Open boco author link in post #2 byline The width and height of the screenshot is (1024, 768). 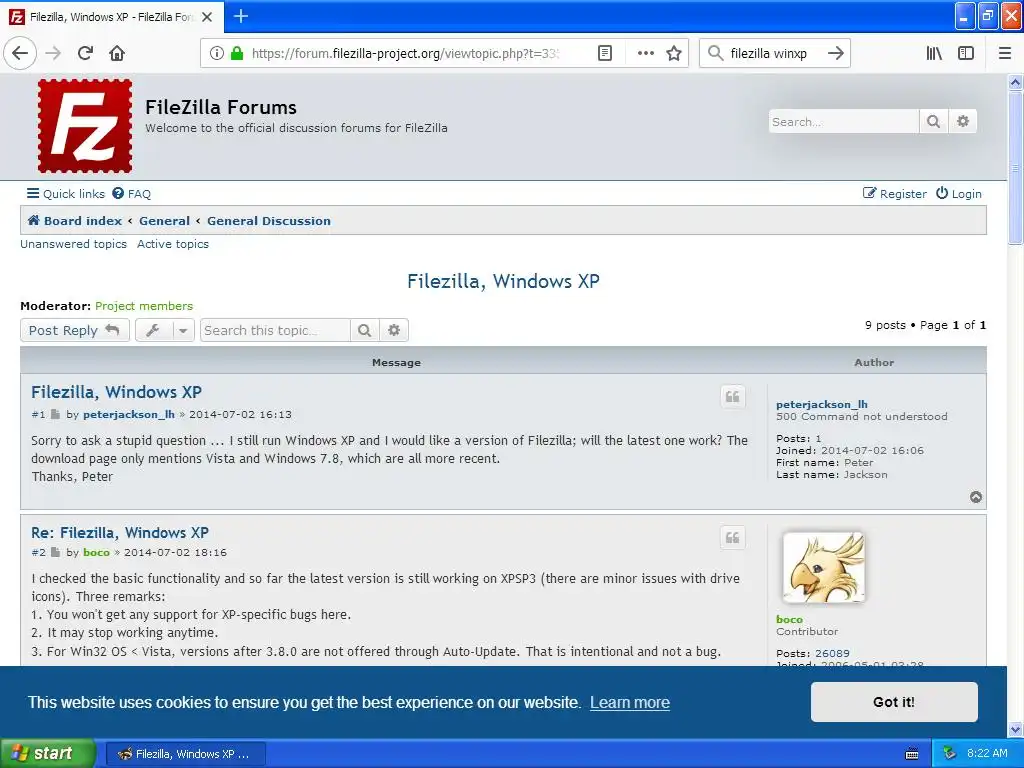(x=96, y=552)
